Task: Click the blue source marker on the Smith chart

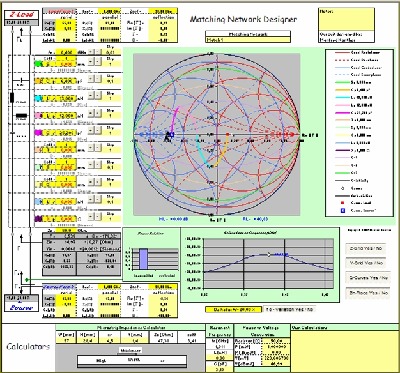Action: click(x=171, y=134)
